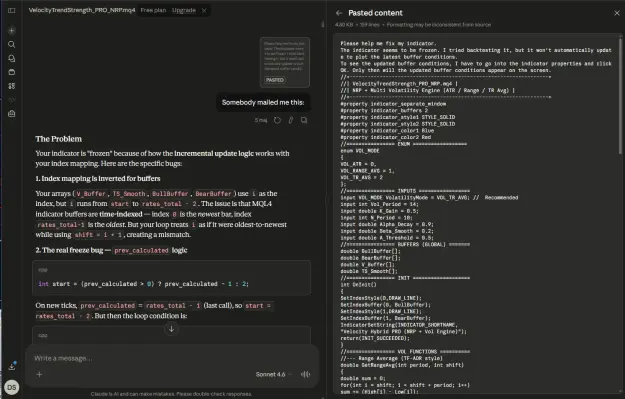Open the Sonnet 4.6 model selector
The image size is (625, 399).
coord(273,374)
